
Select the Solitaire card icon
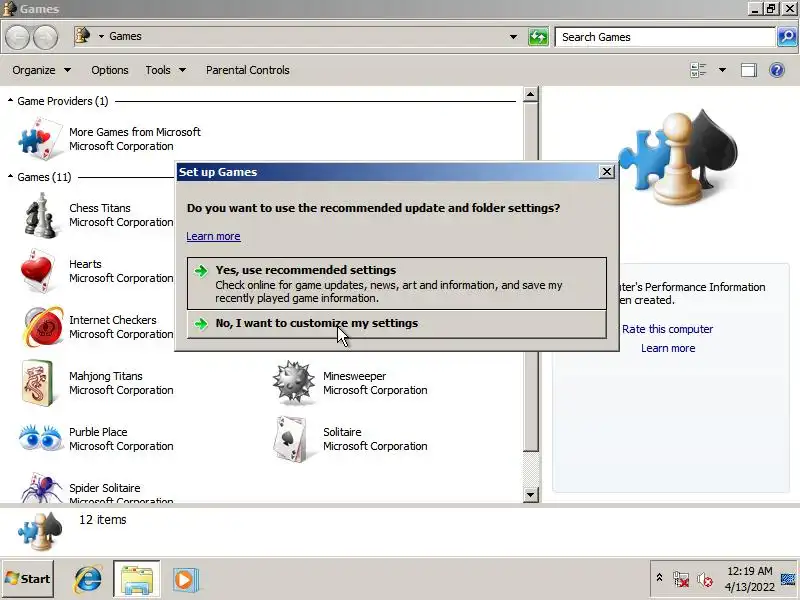tap(291, 439)
